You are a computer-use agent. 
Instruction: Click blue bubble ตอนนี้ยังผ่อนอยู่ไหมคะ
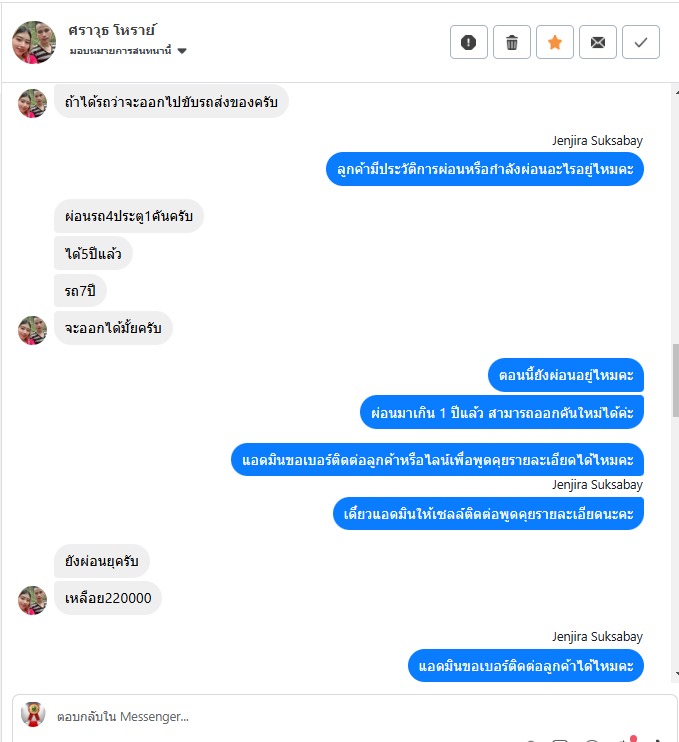pos(566,375)
